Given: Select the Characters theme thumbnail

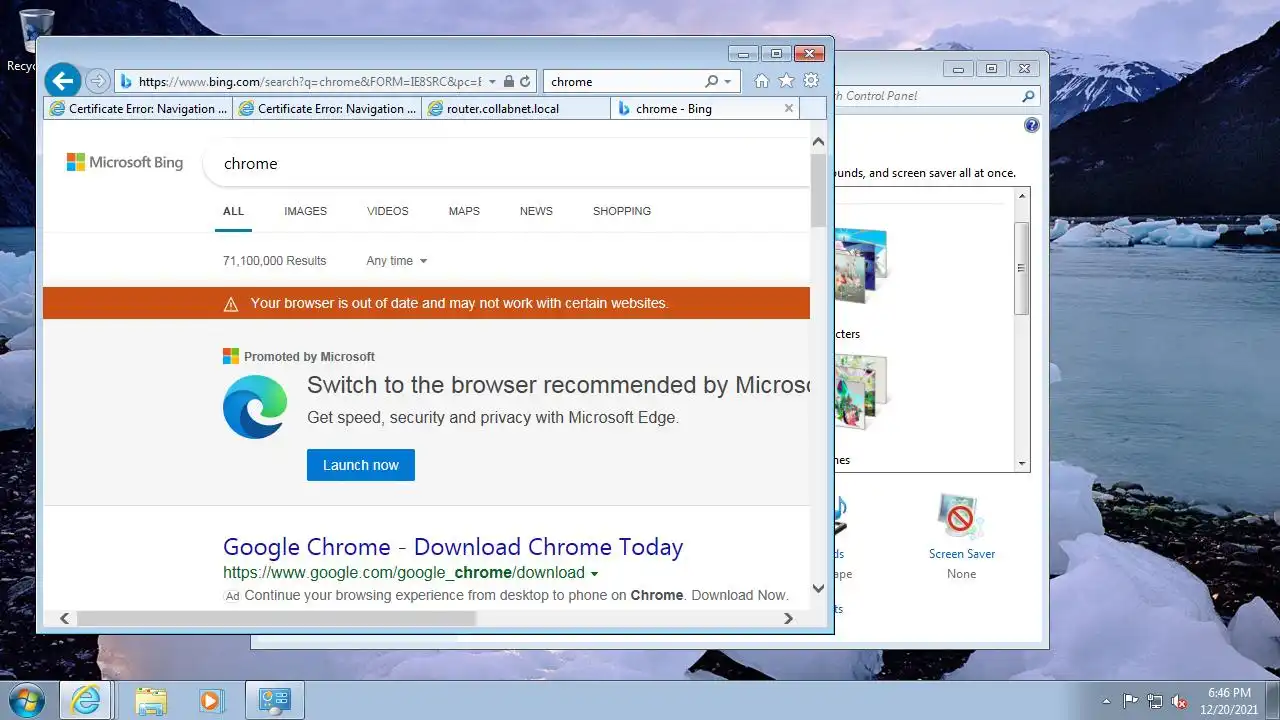Looking at the screenshot, I should coord(862,264).
